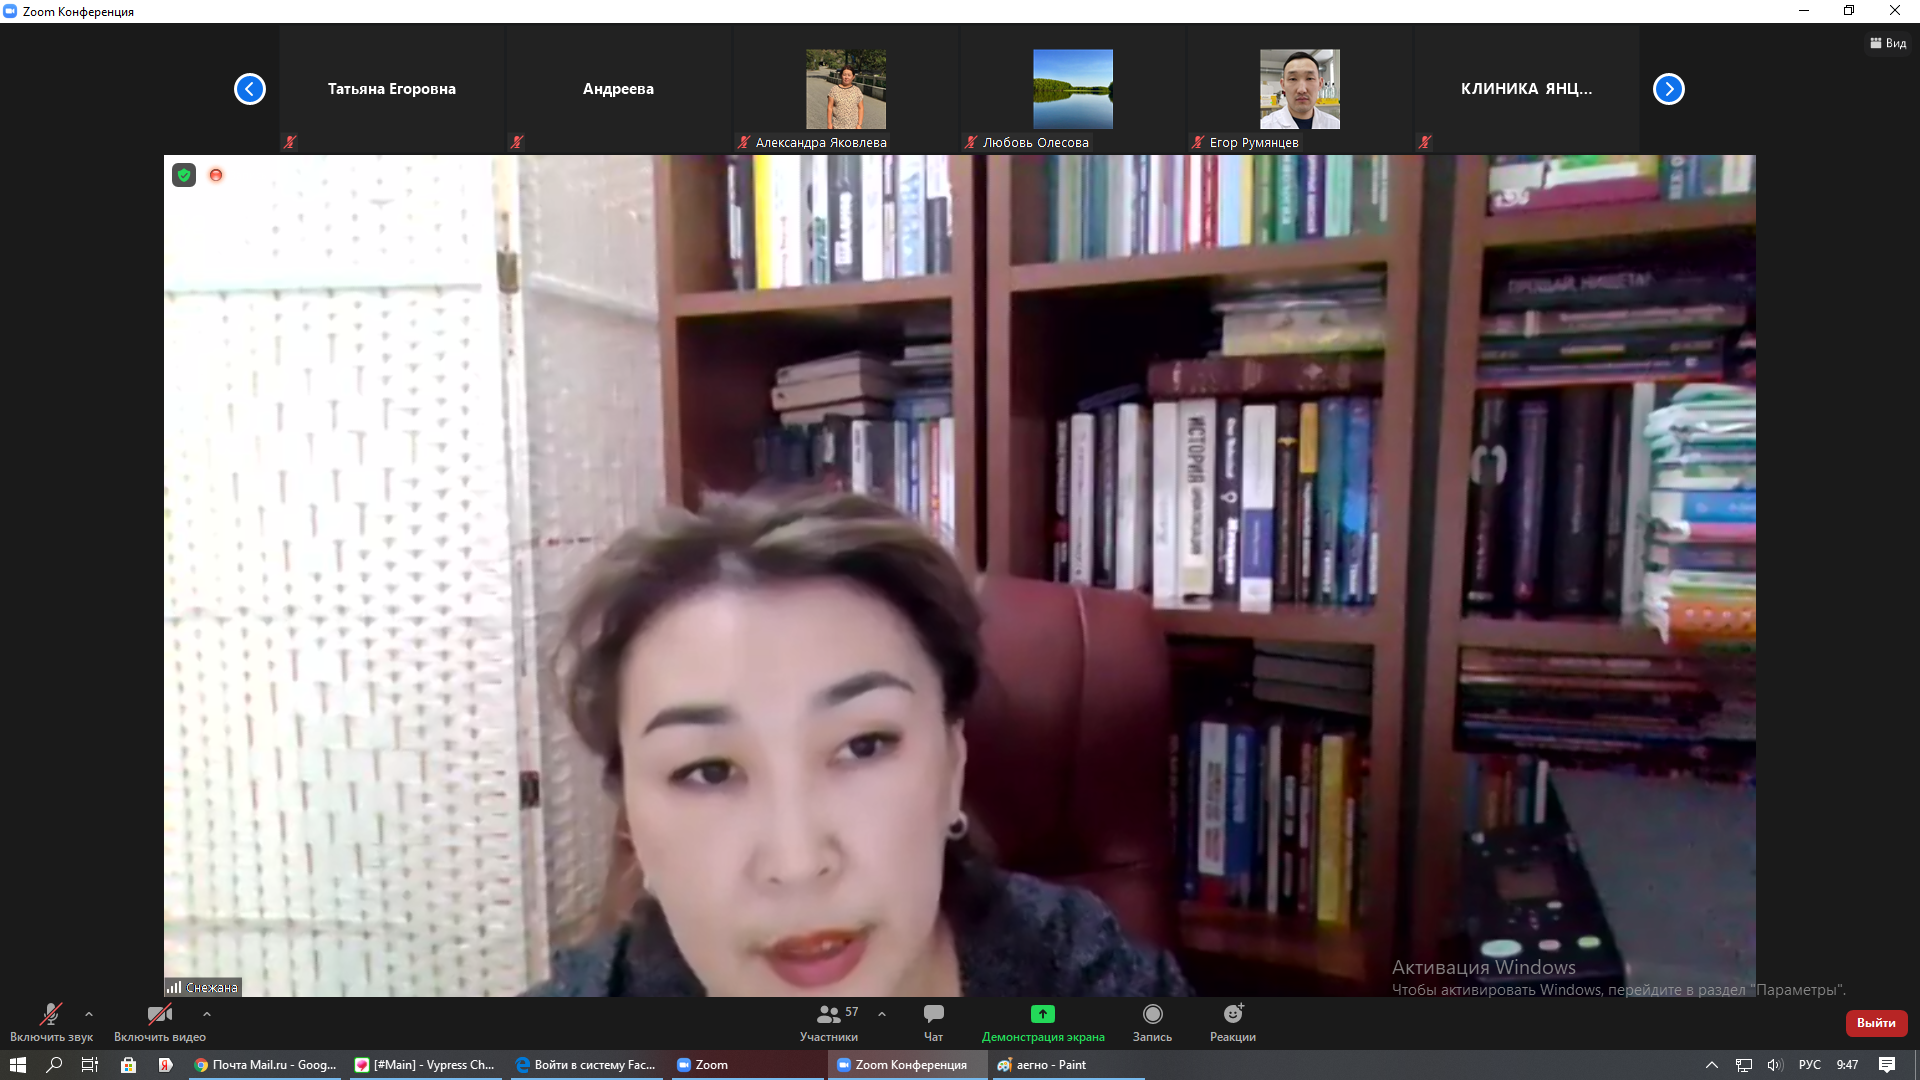Open green shield encryption info icon
Viewport: 1920px width, 1080px height.
coord(184,175)
